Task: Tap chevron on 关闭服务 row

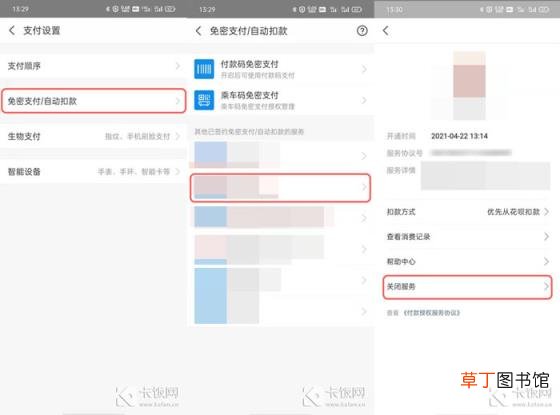Action: pyautogui.click(x=546, y=286)
